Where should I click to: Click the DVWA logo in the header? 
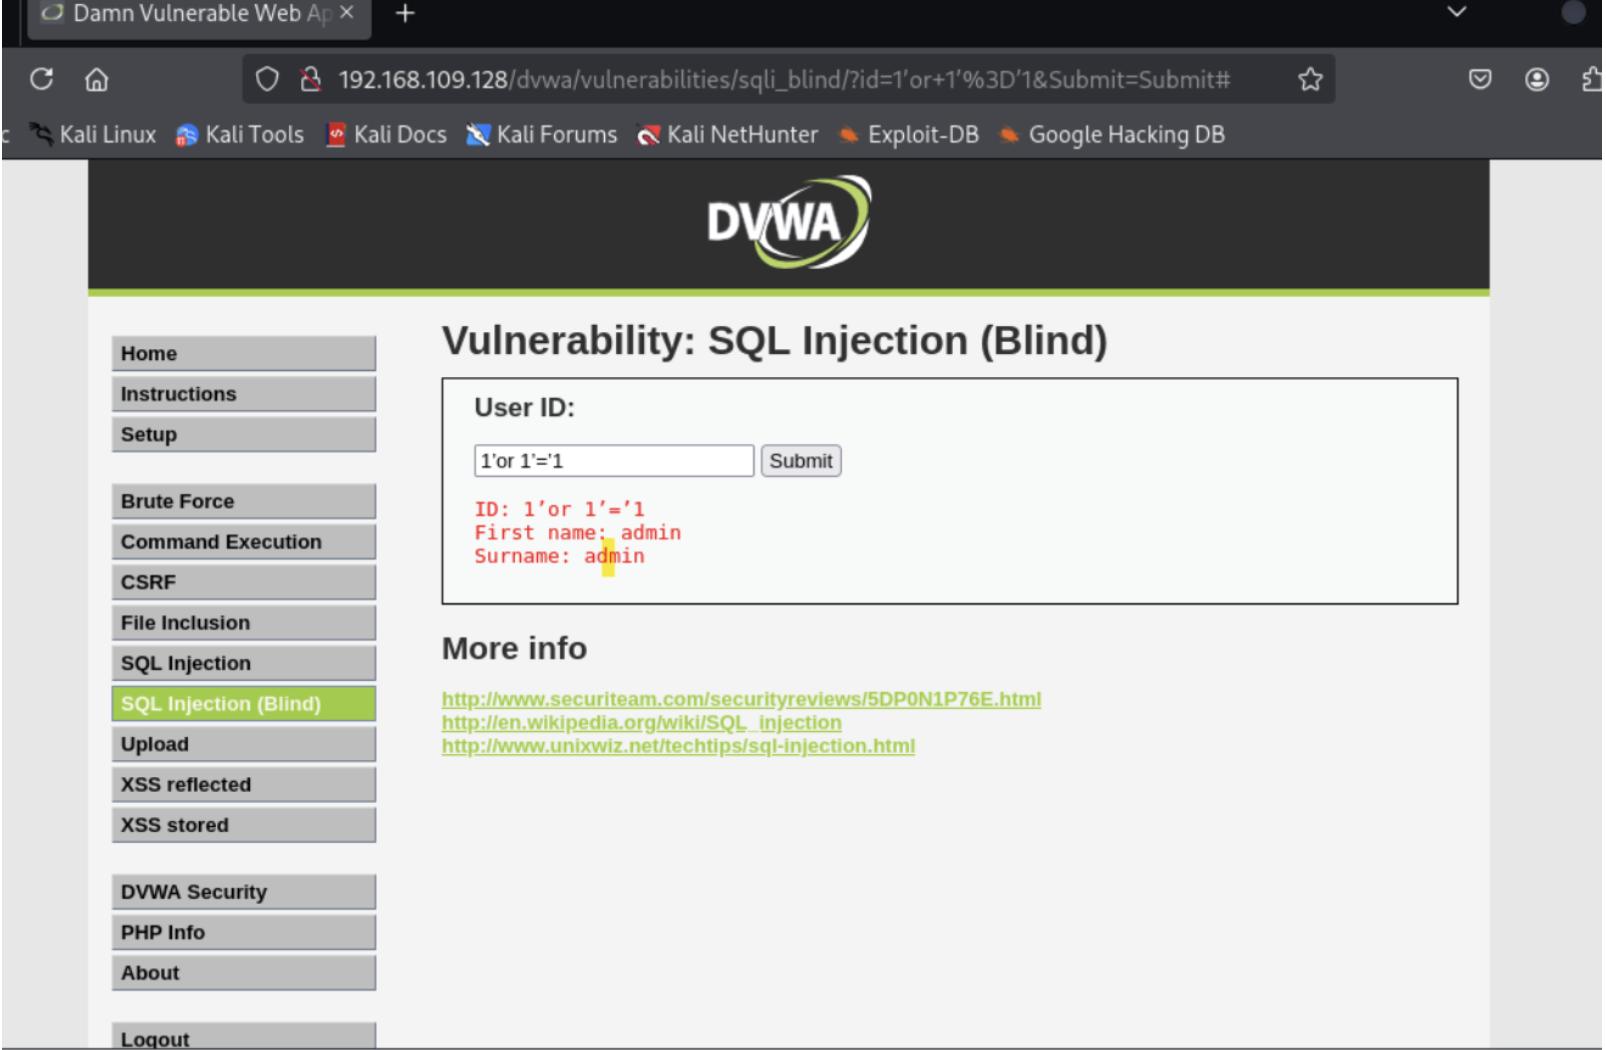pos(788,222)
